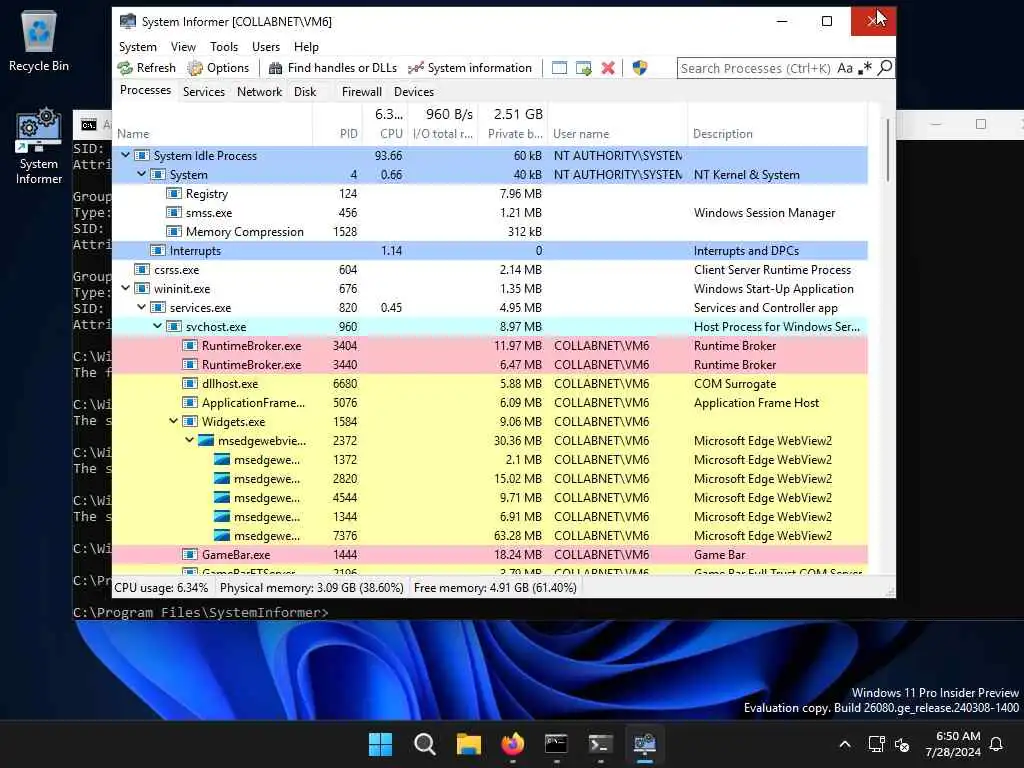The width and height of the screenshot is (1024, 768).
Task: Select the Registry process row
Action: [490, 193]
